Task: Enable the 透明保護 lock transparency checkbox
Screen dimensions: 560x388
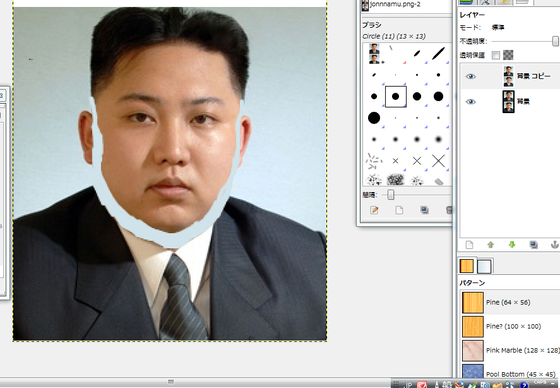Action: 496,55
